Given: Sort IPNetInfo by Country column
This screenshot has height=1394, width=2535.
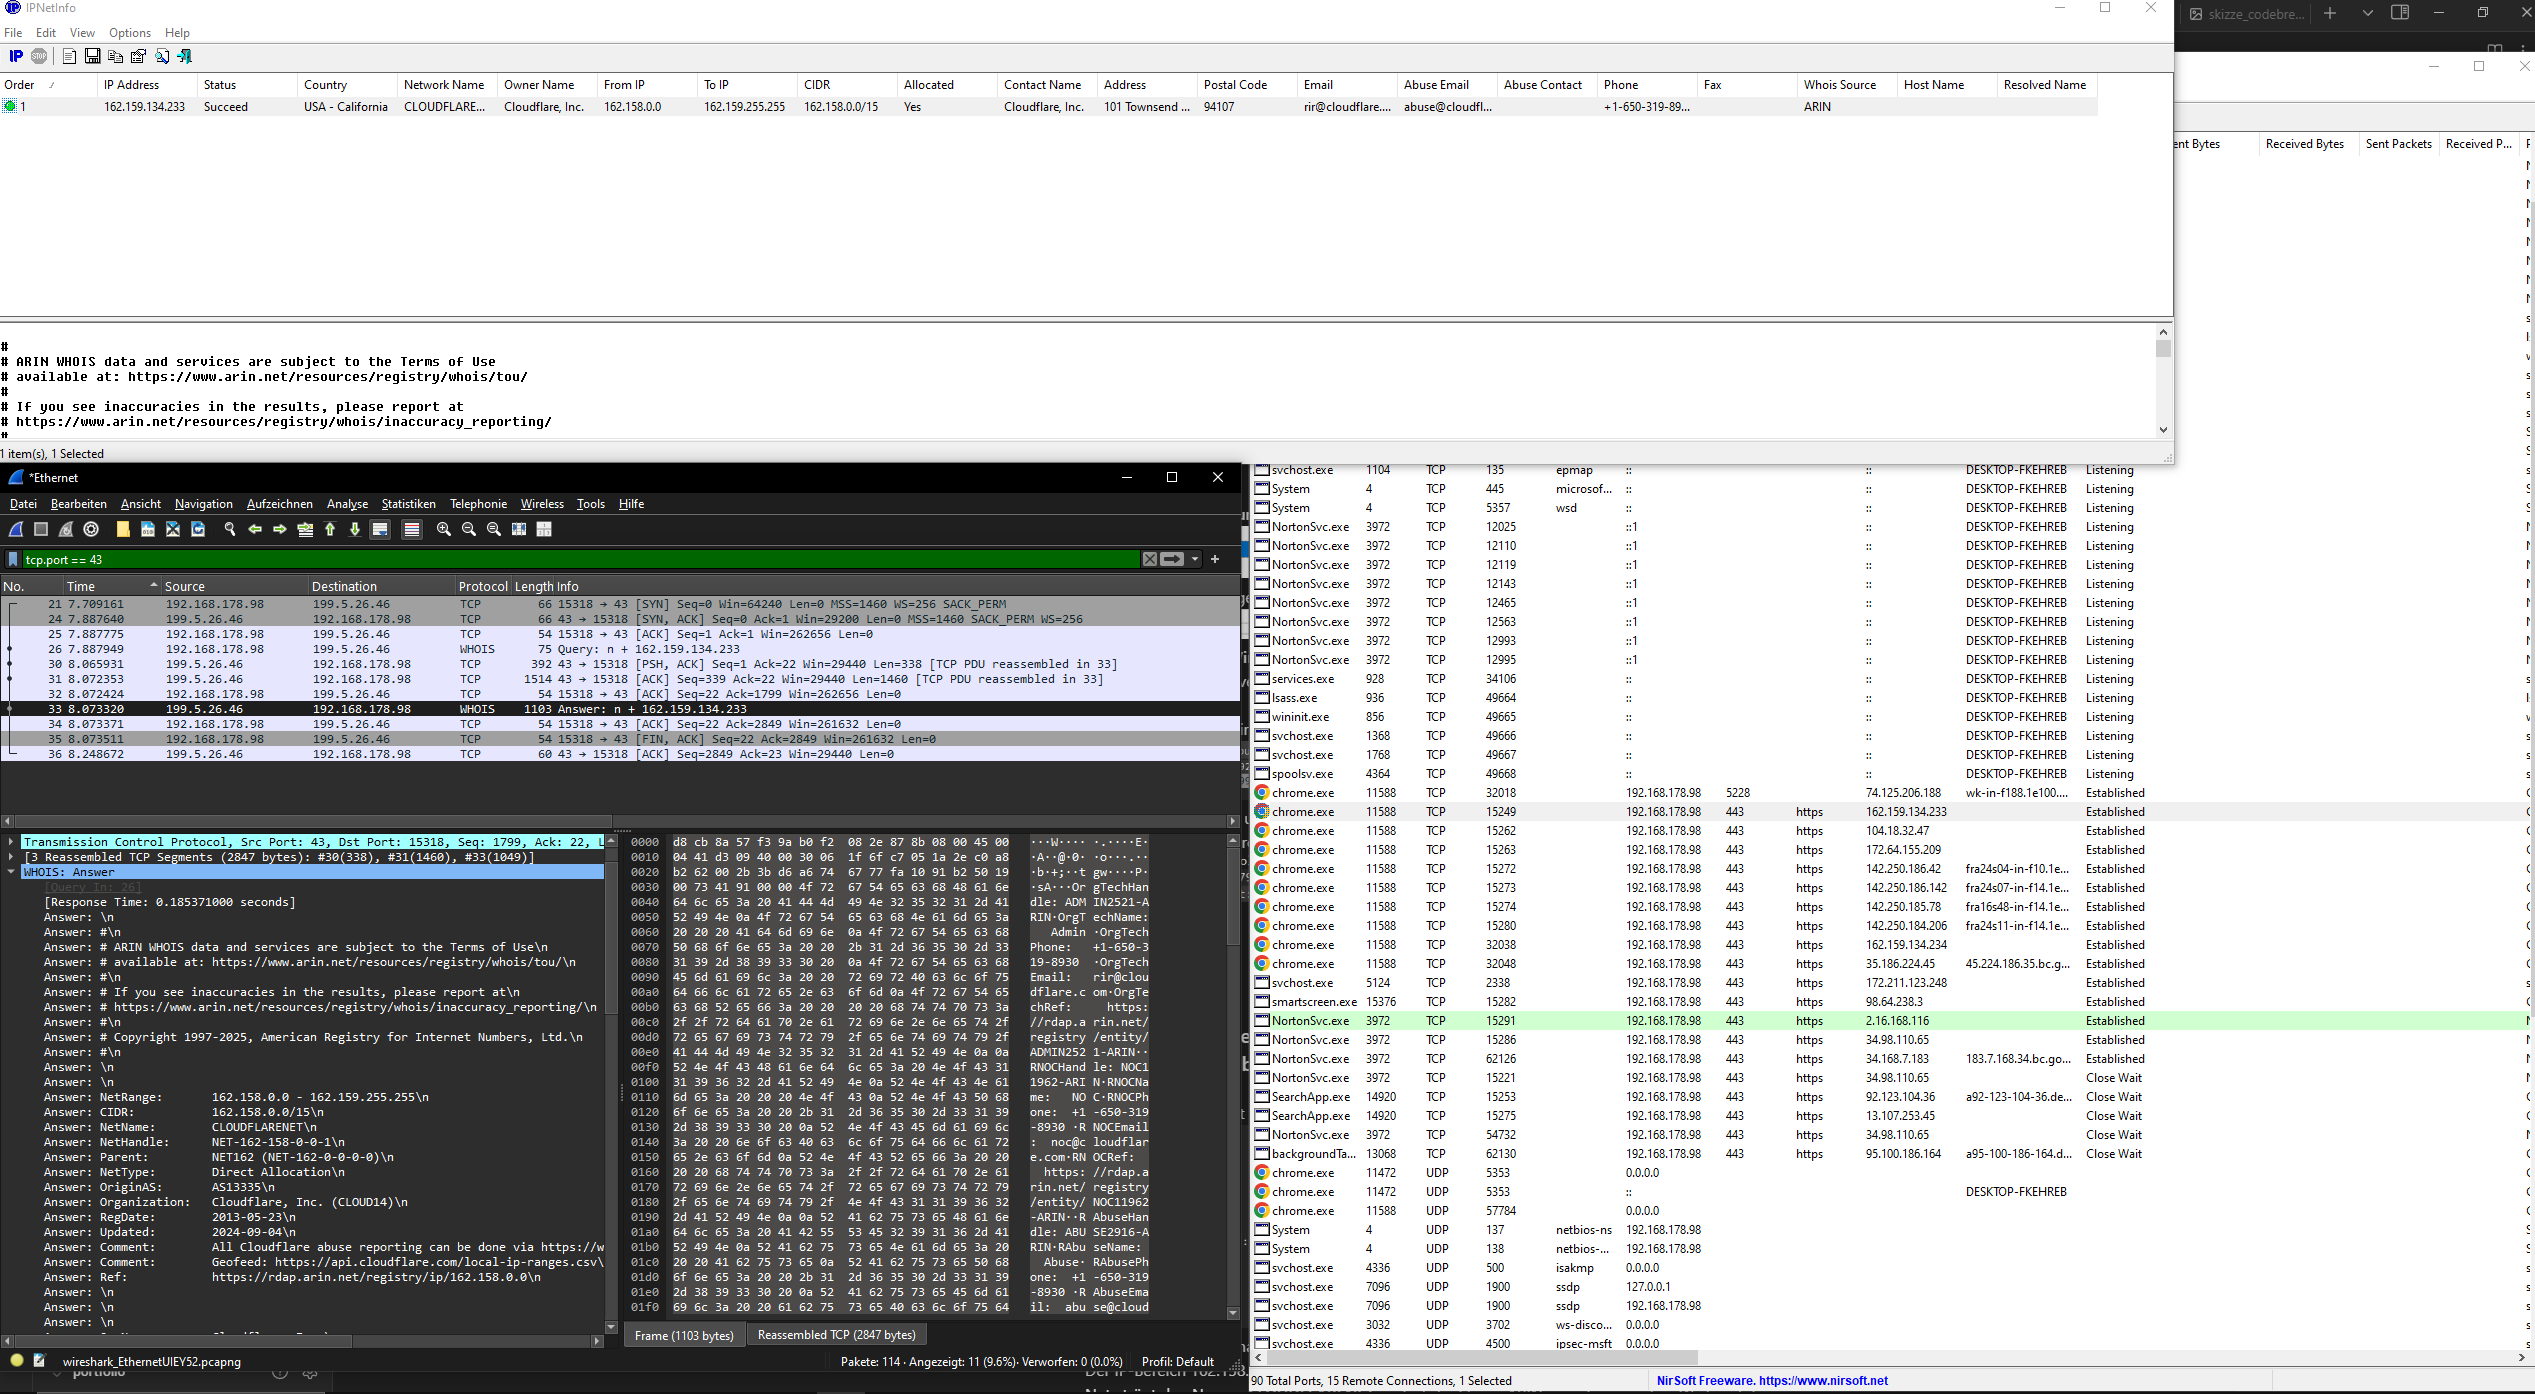Looking at the screenshot, I should click(x=348, y=85).
